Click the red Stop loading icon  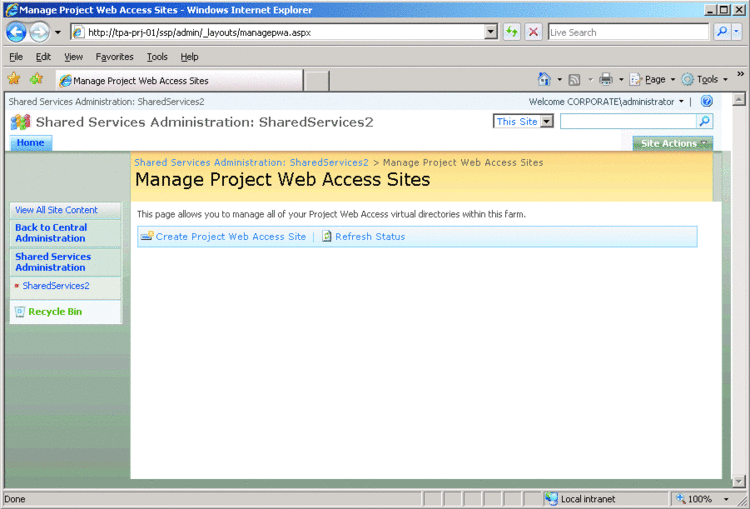click(533, 33)
